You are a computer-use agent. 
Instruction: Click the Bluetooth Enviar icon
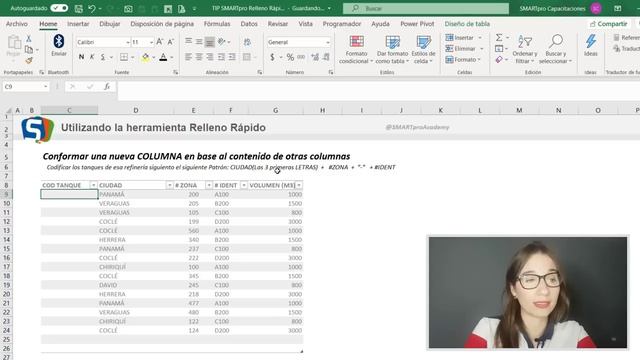[59, 45]
